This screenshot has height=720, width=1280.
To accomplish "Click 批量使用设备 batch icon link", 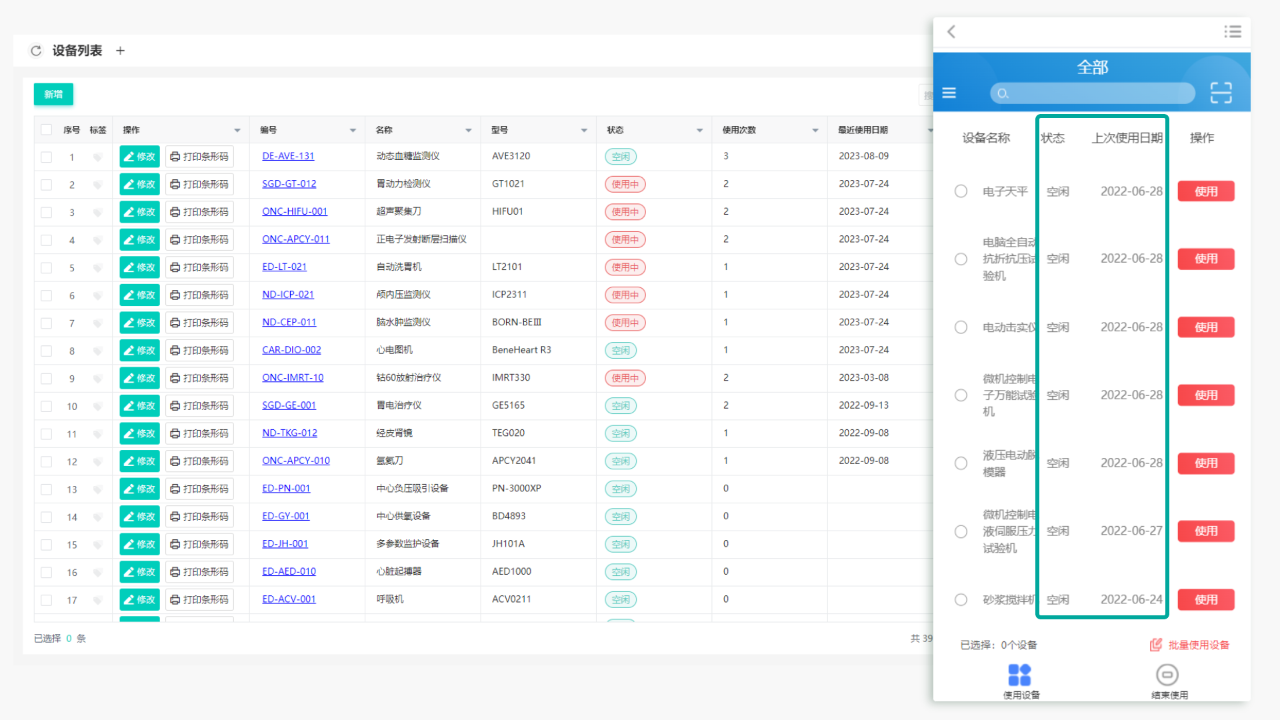I will 1189,645.
